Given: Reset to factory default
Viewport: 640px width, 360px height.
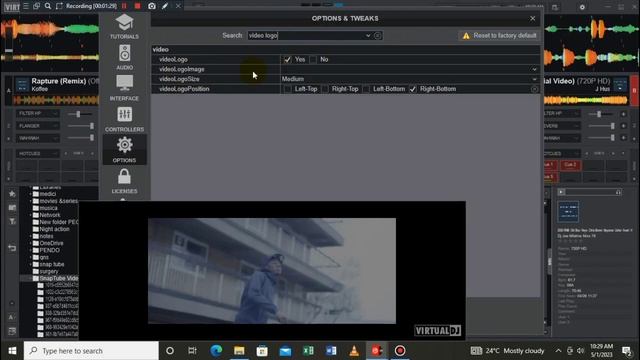Looking at the screenshot, I should [500, 36].
